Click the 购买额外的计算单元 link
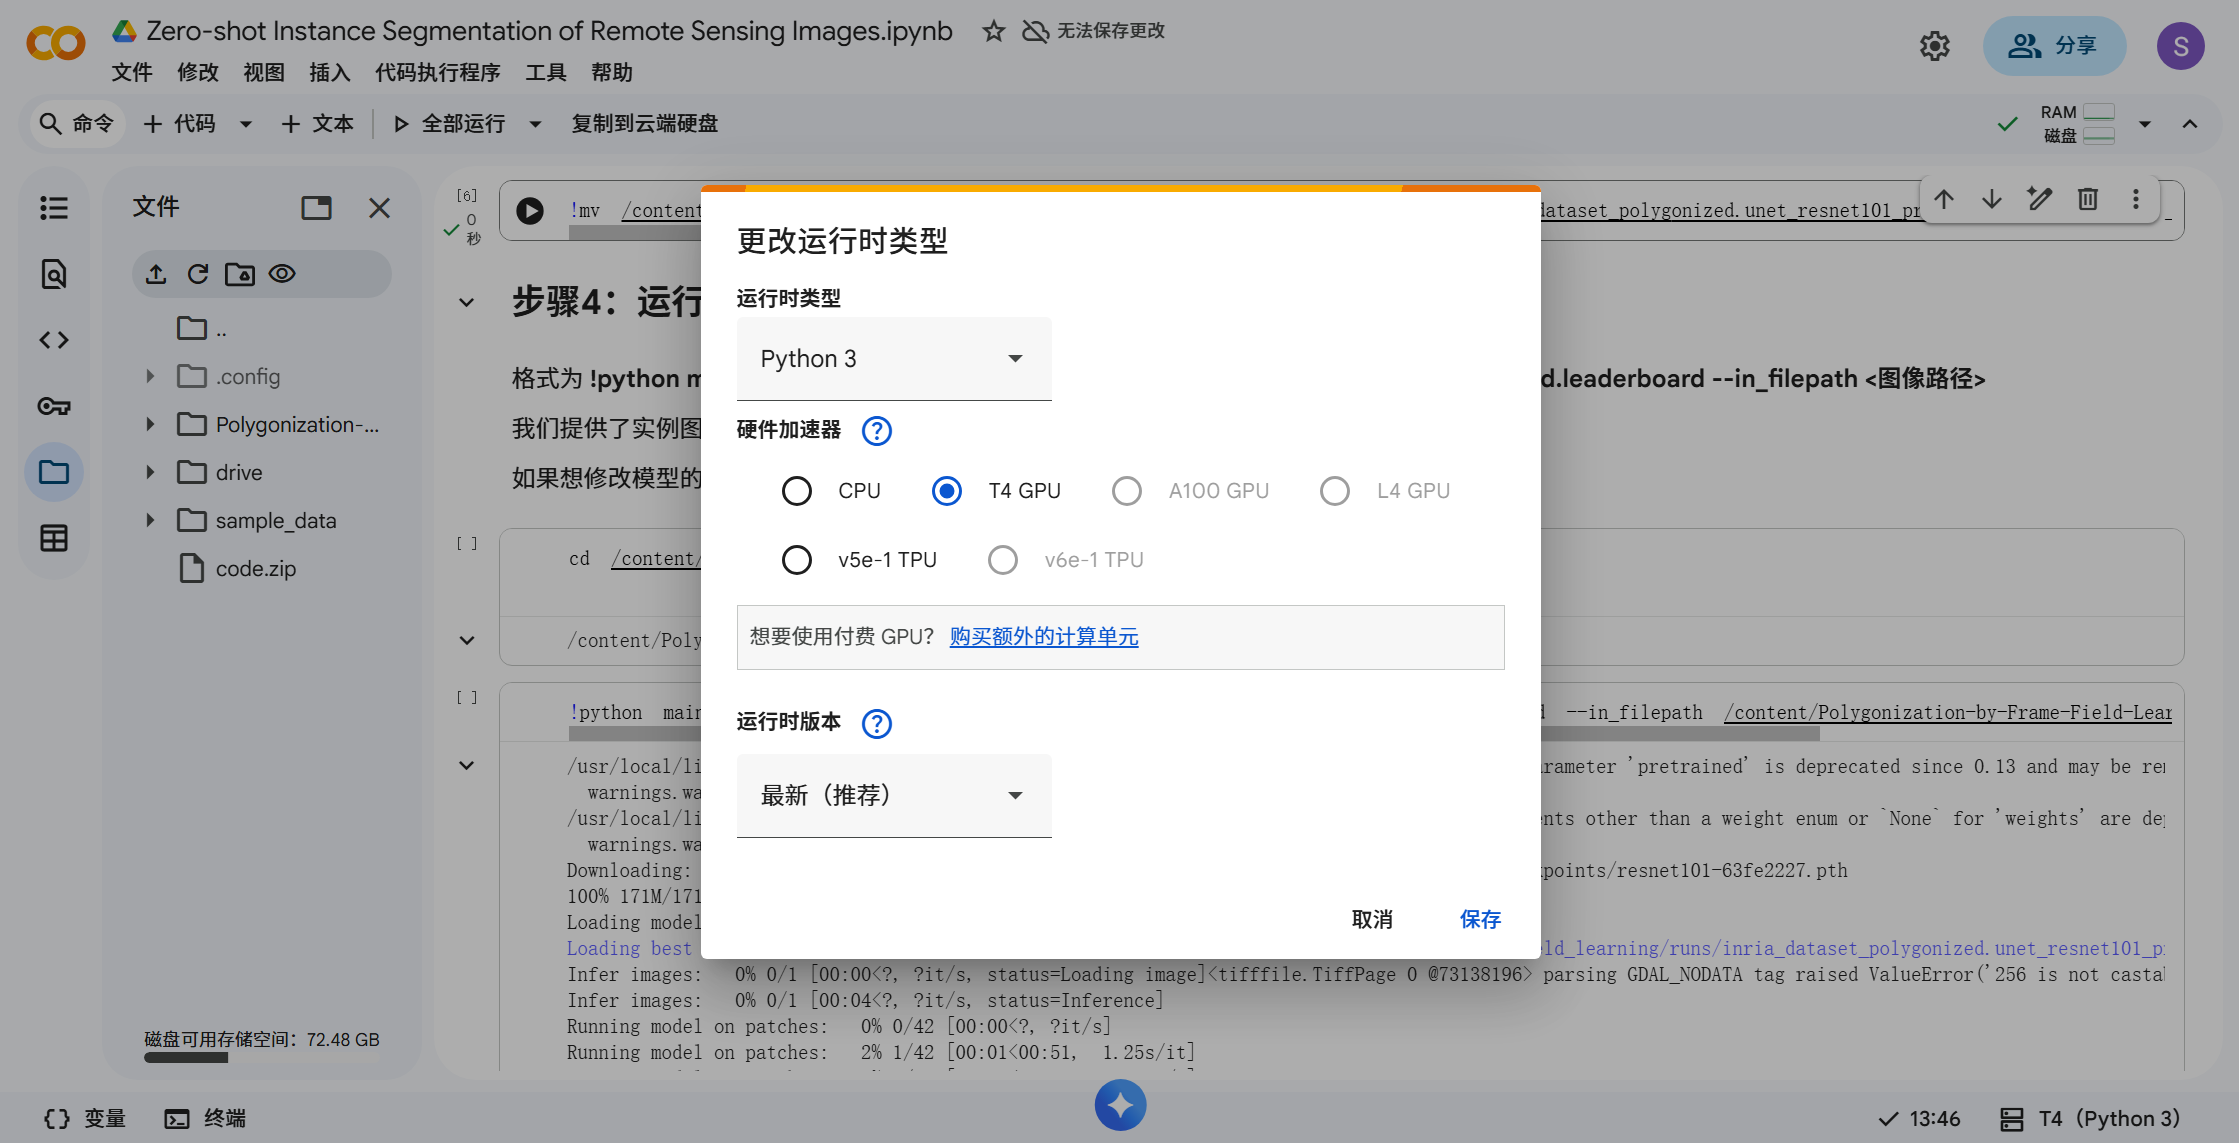Screen dimensions: 2239x1143 (x=1044, y=637)
